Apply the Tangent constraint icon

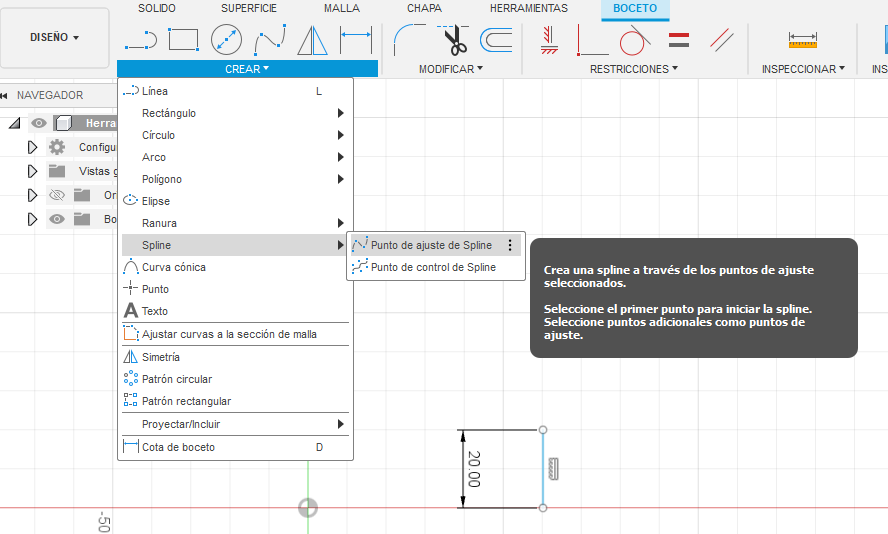click(635, 40)
